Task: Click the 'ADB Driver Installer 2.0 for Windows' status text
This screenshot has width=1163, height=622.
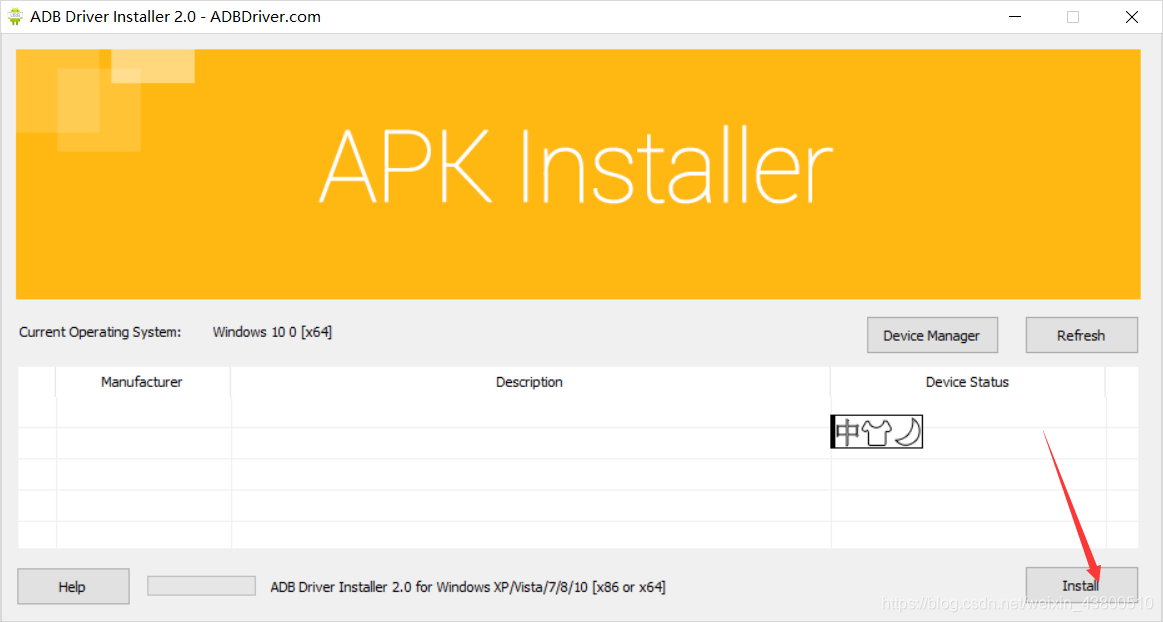Action: pos(467,587)
